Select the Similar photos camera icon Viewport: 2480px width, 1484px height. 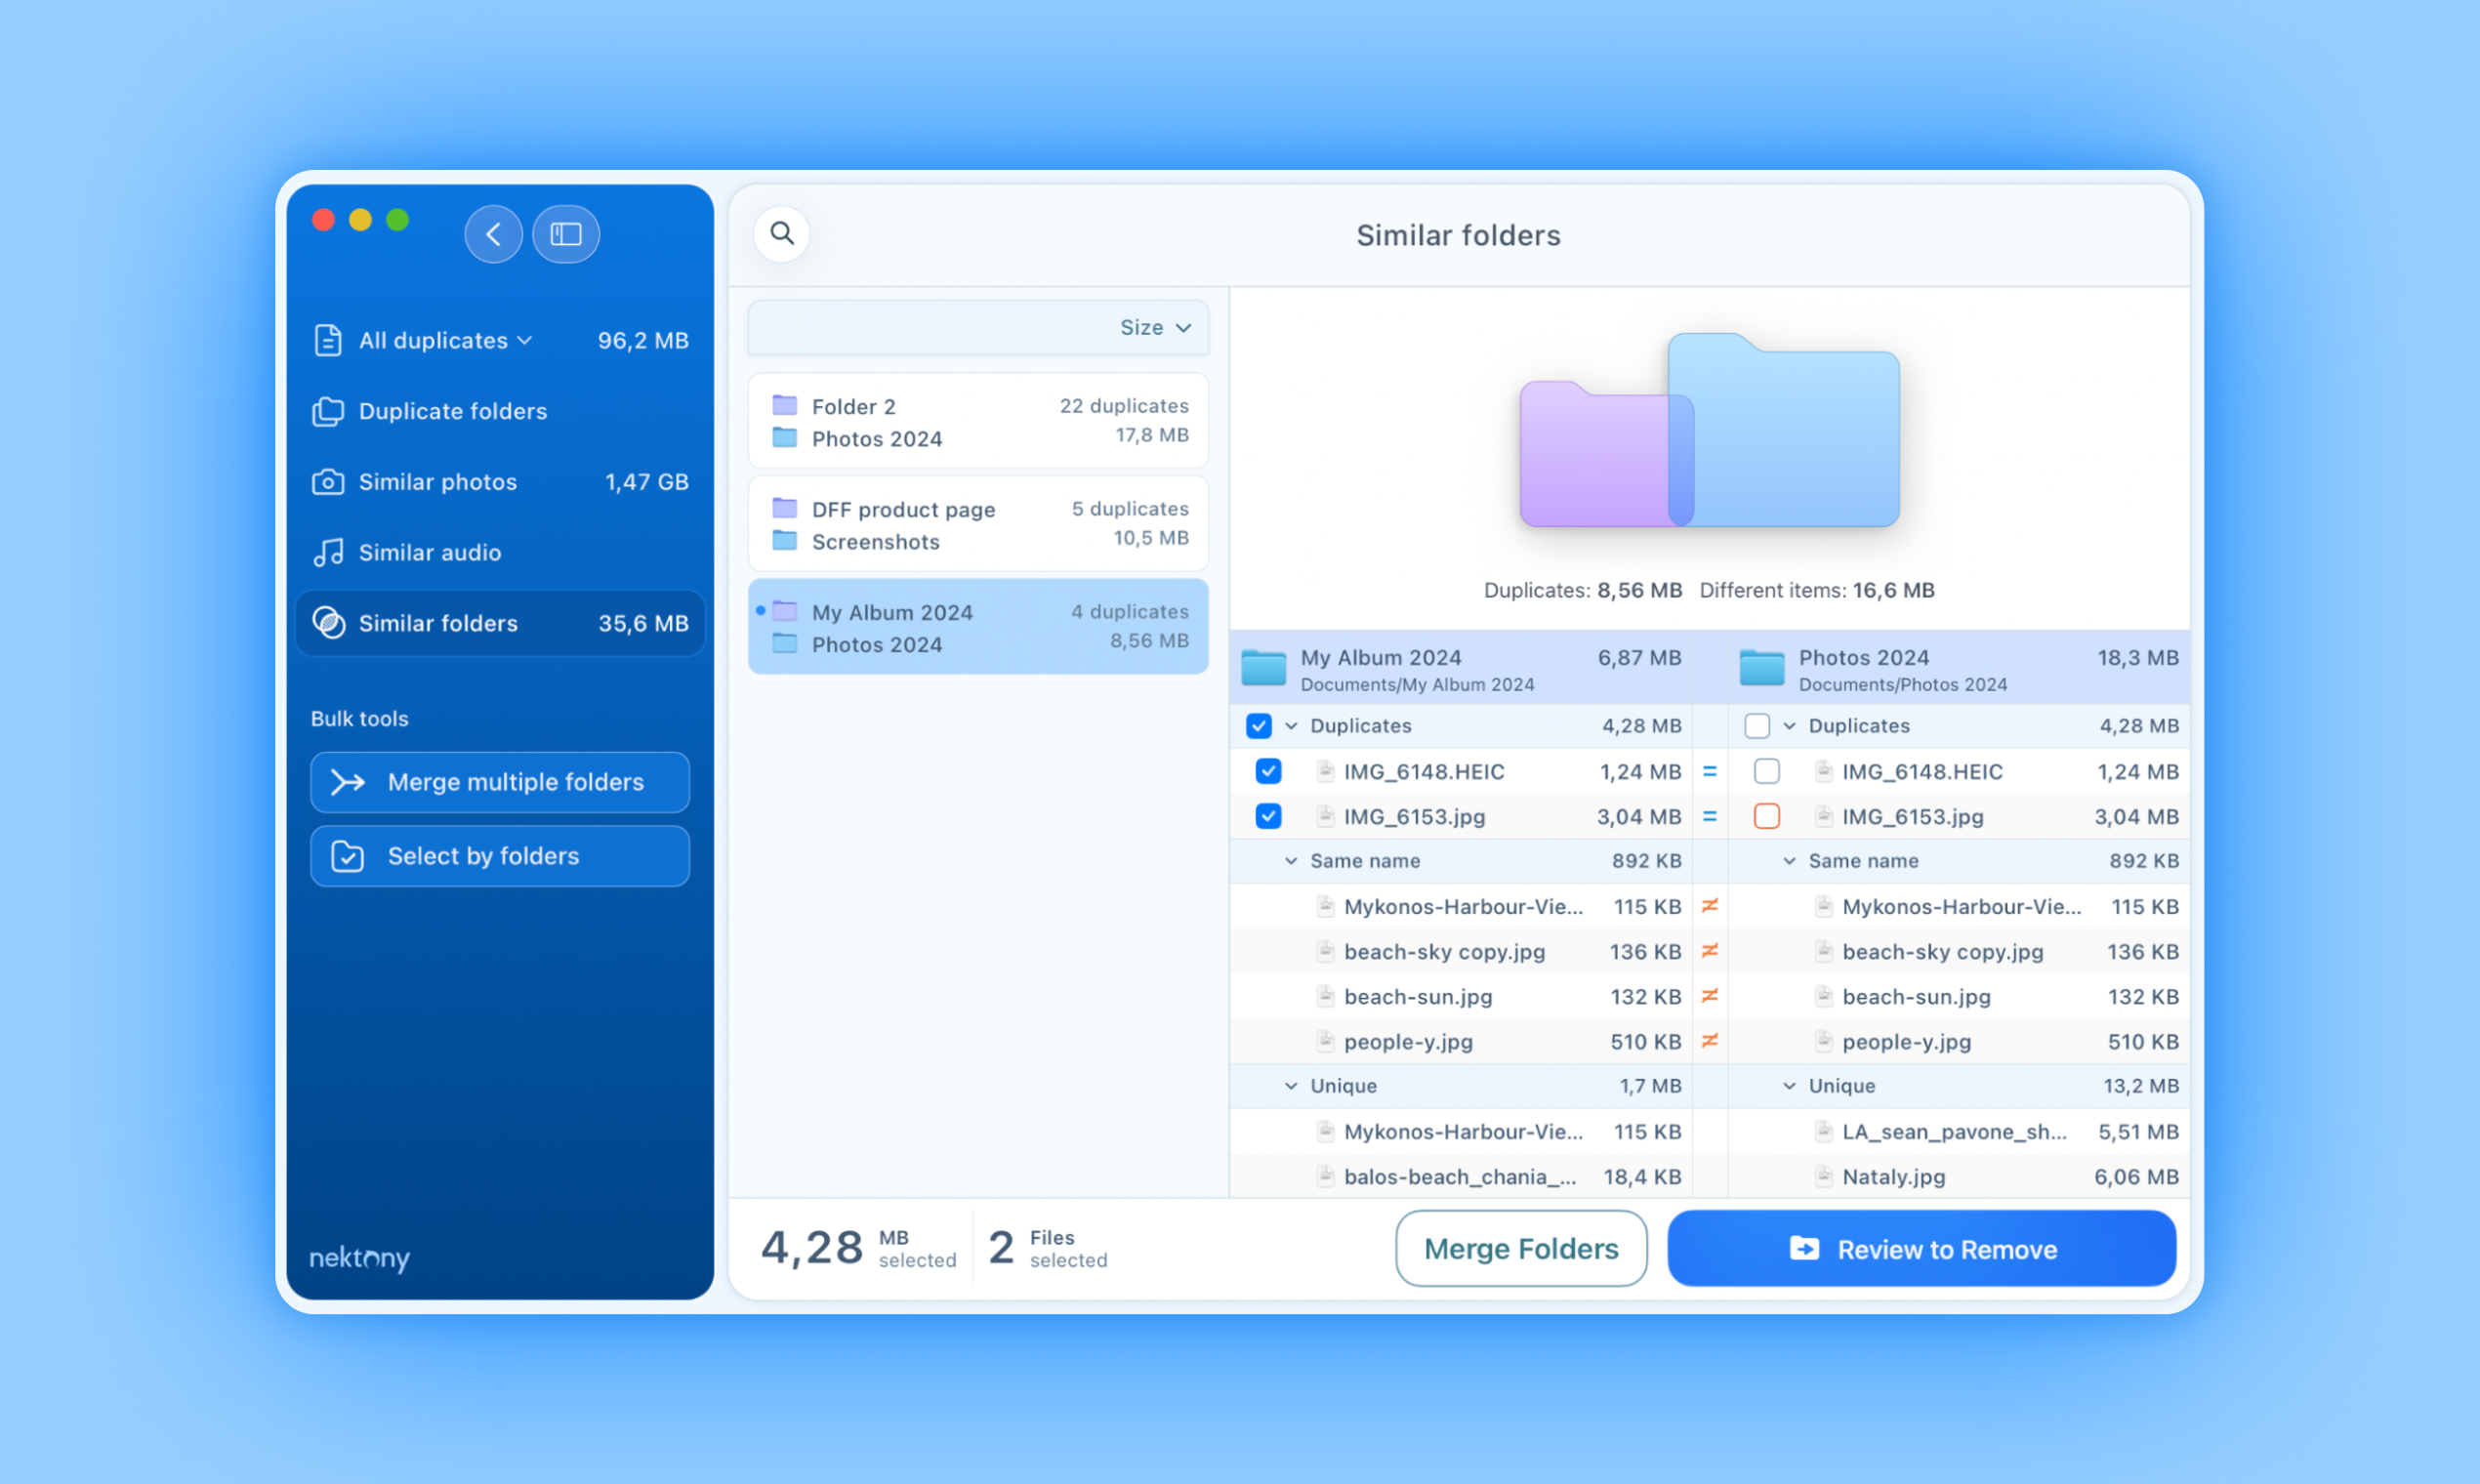coord(328,482)
